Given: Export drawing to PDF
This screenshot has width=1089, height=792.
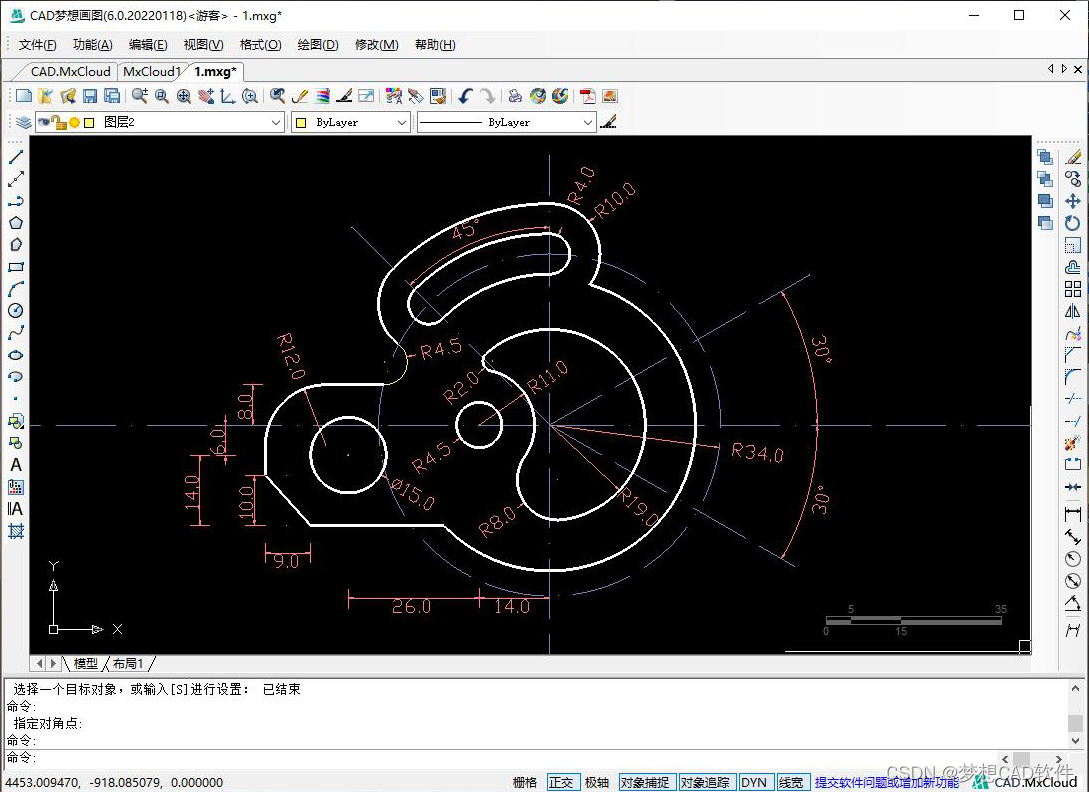Looking at the screenshot, I should pyautogui.click(x=588, y=96).
